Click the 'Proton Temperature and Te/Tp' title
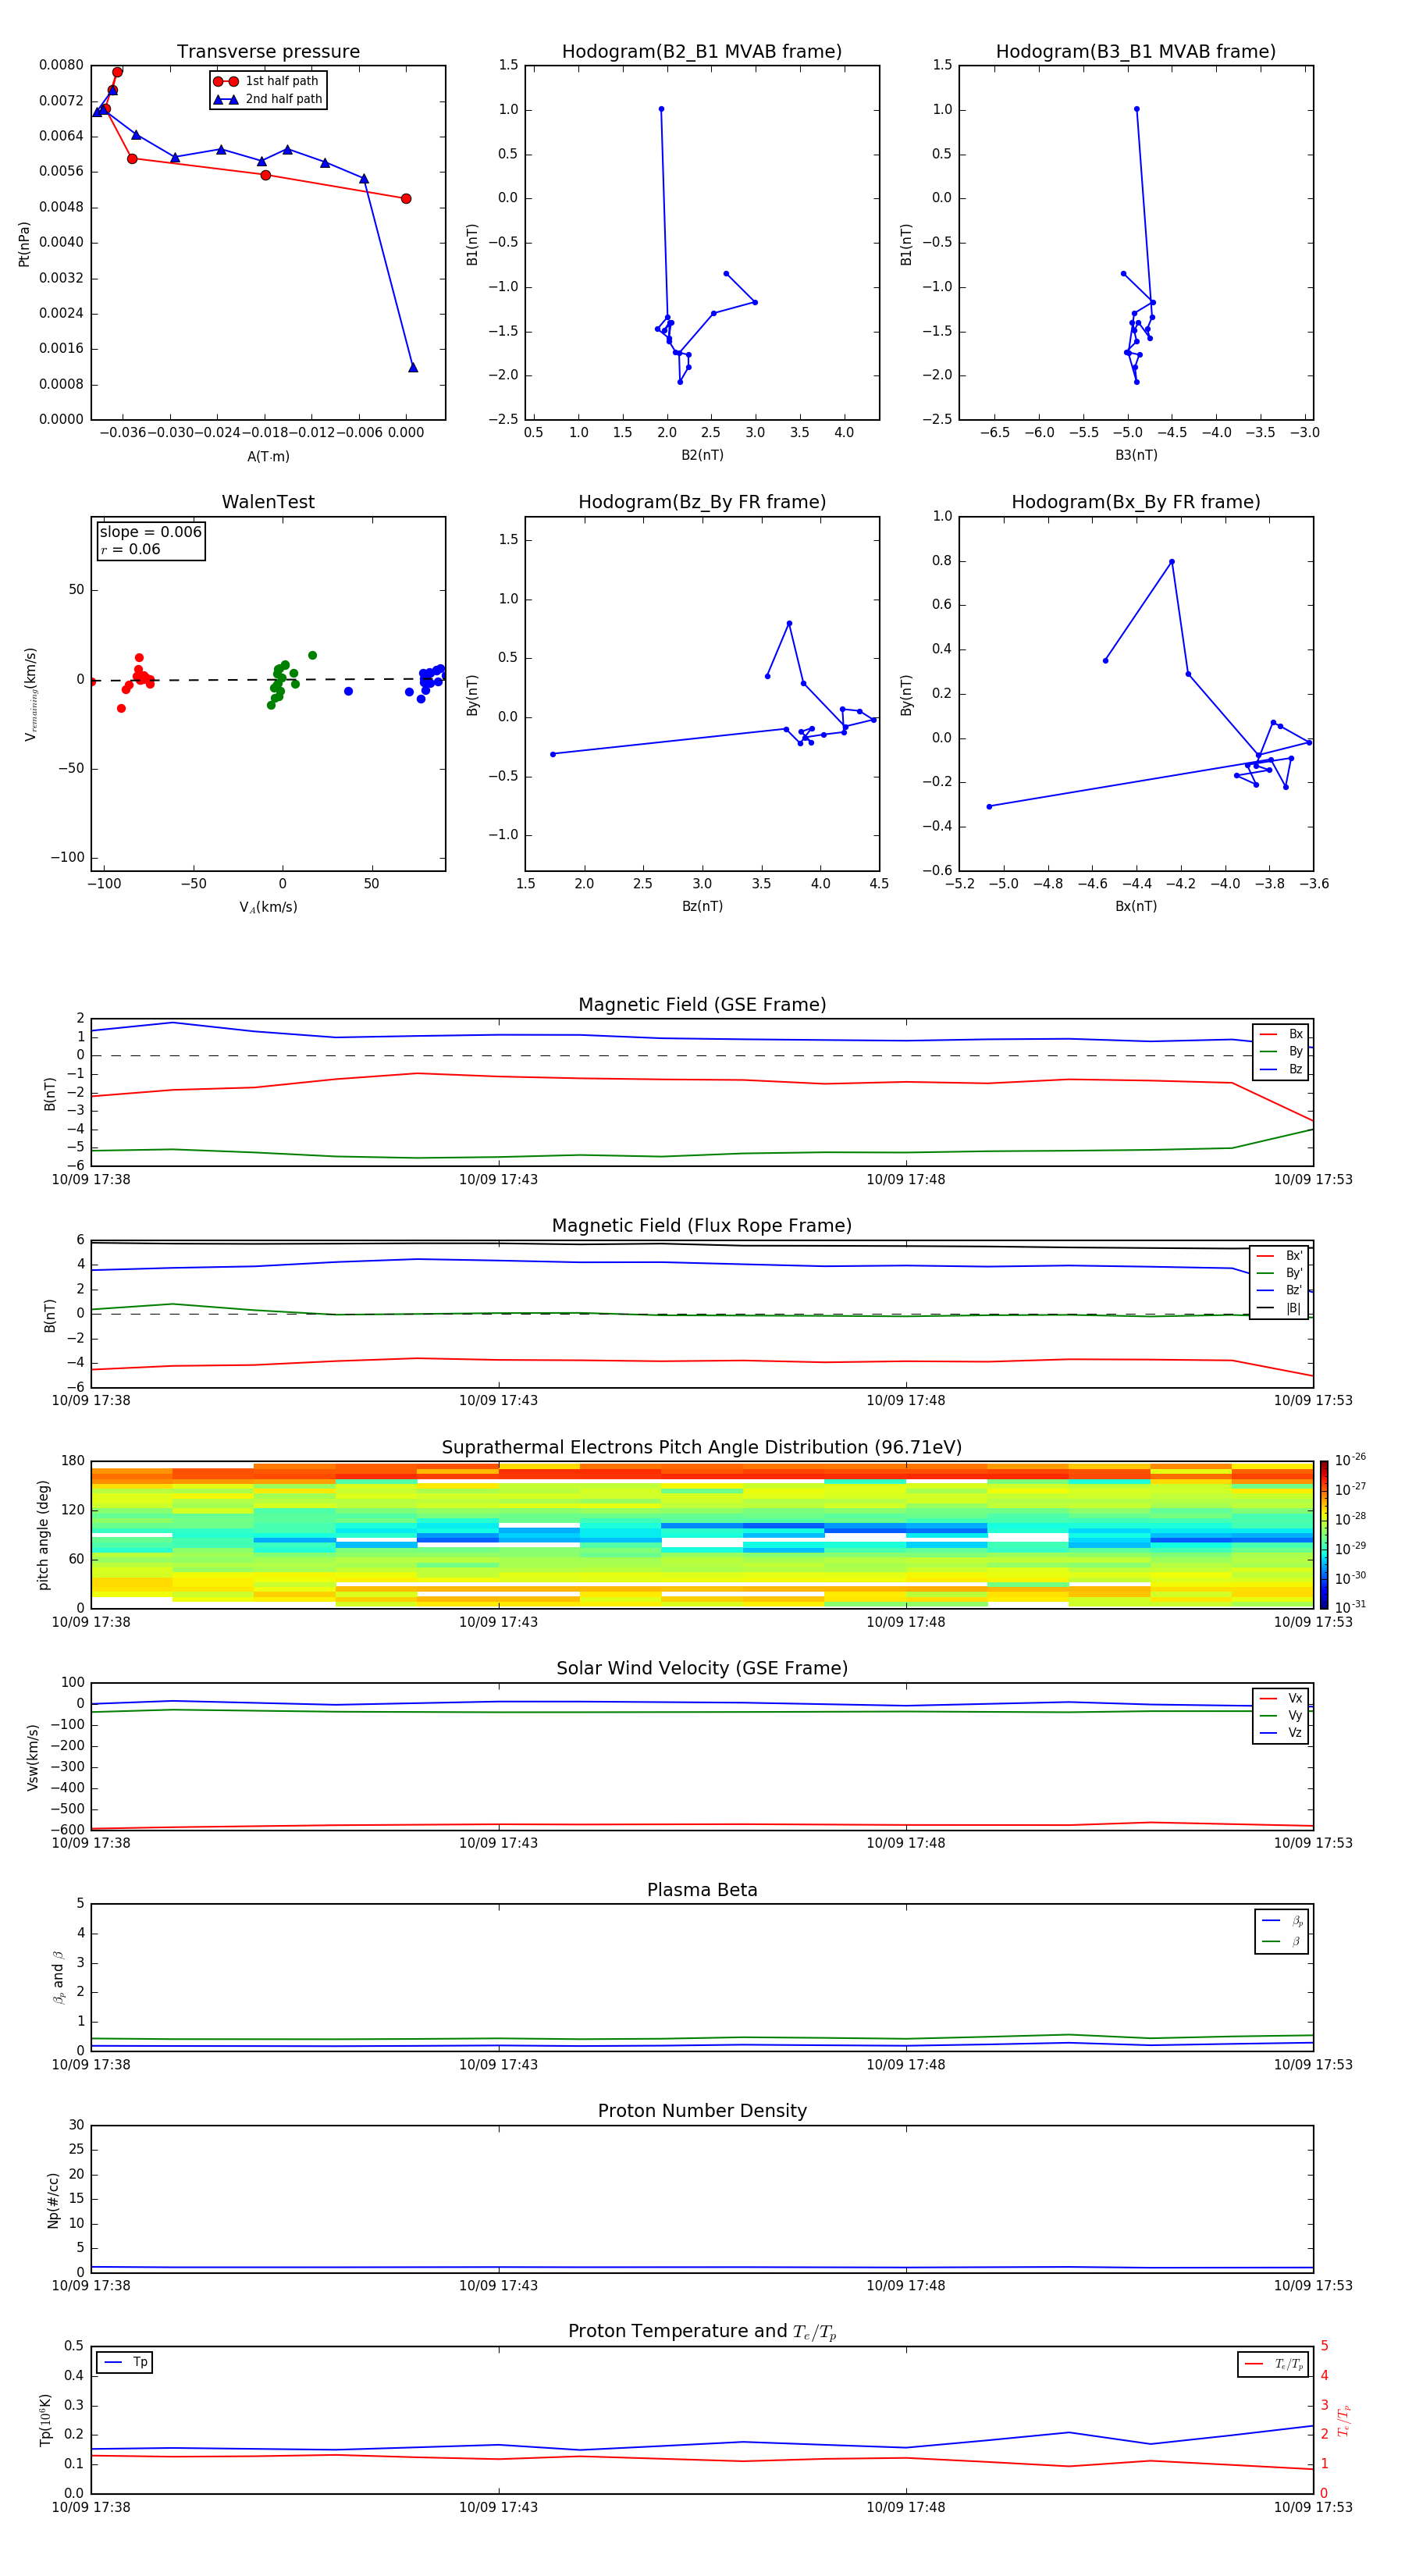The image size is (1405, 2576). tap(702, 2332)
